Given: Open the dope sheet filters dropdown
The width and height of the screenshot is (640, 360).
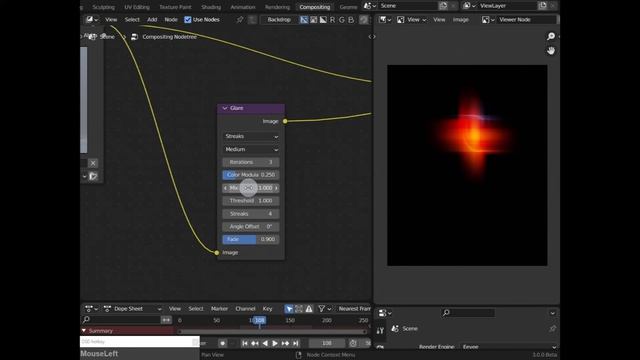Looking at the screenshot, I should (x=324, y=309).
